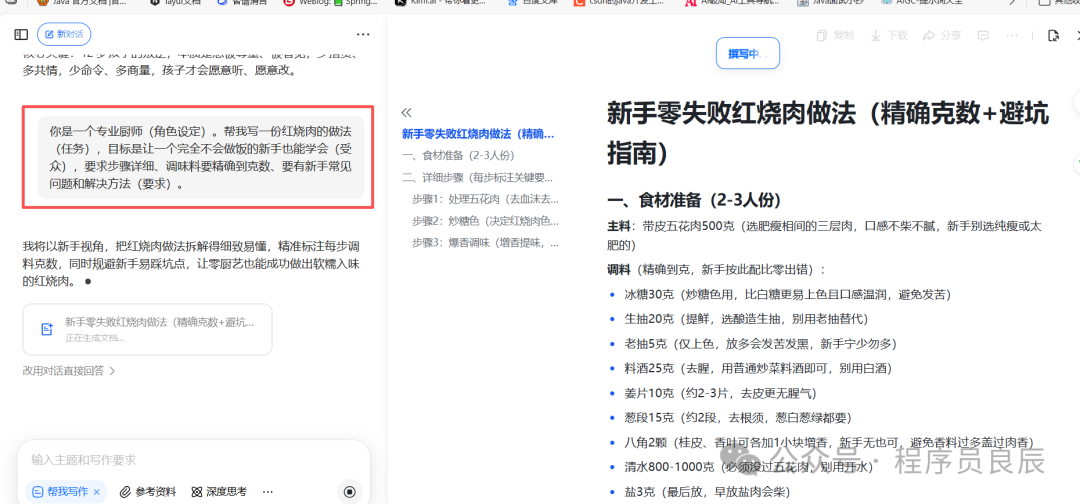Open the generating document card in chat
Viewport: 1080px width, 504px height.
(x=147, y=329)
